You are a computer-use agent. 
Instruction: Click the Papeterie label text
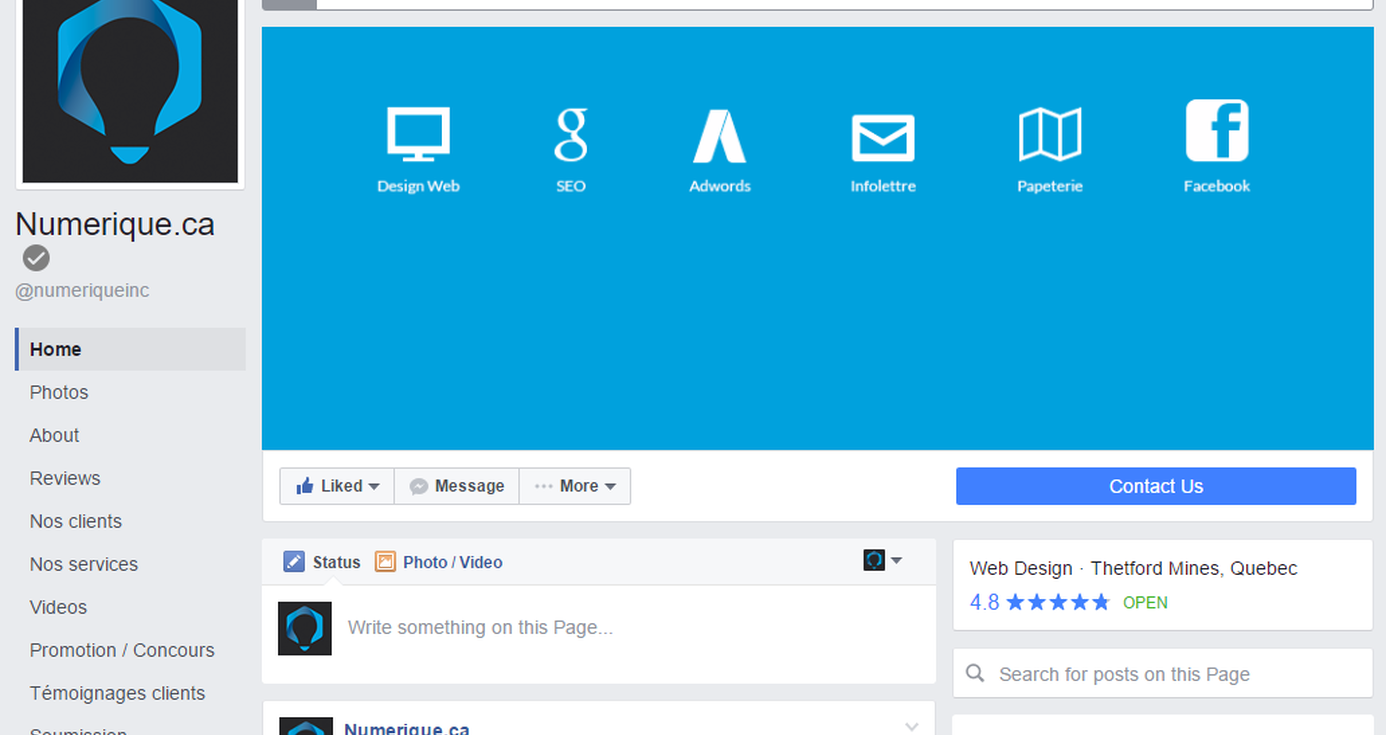tap(1050, 186)
